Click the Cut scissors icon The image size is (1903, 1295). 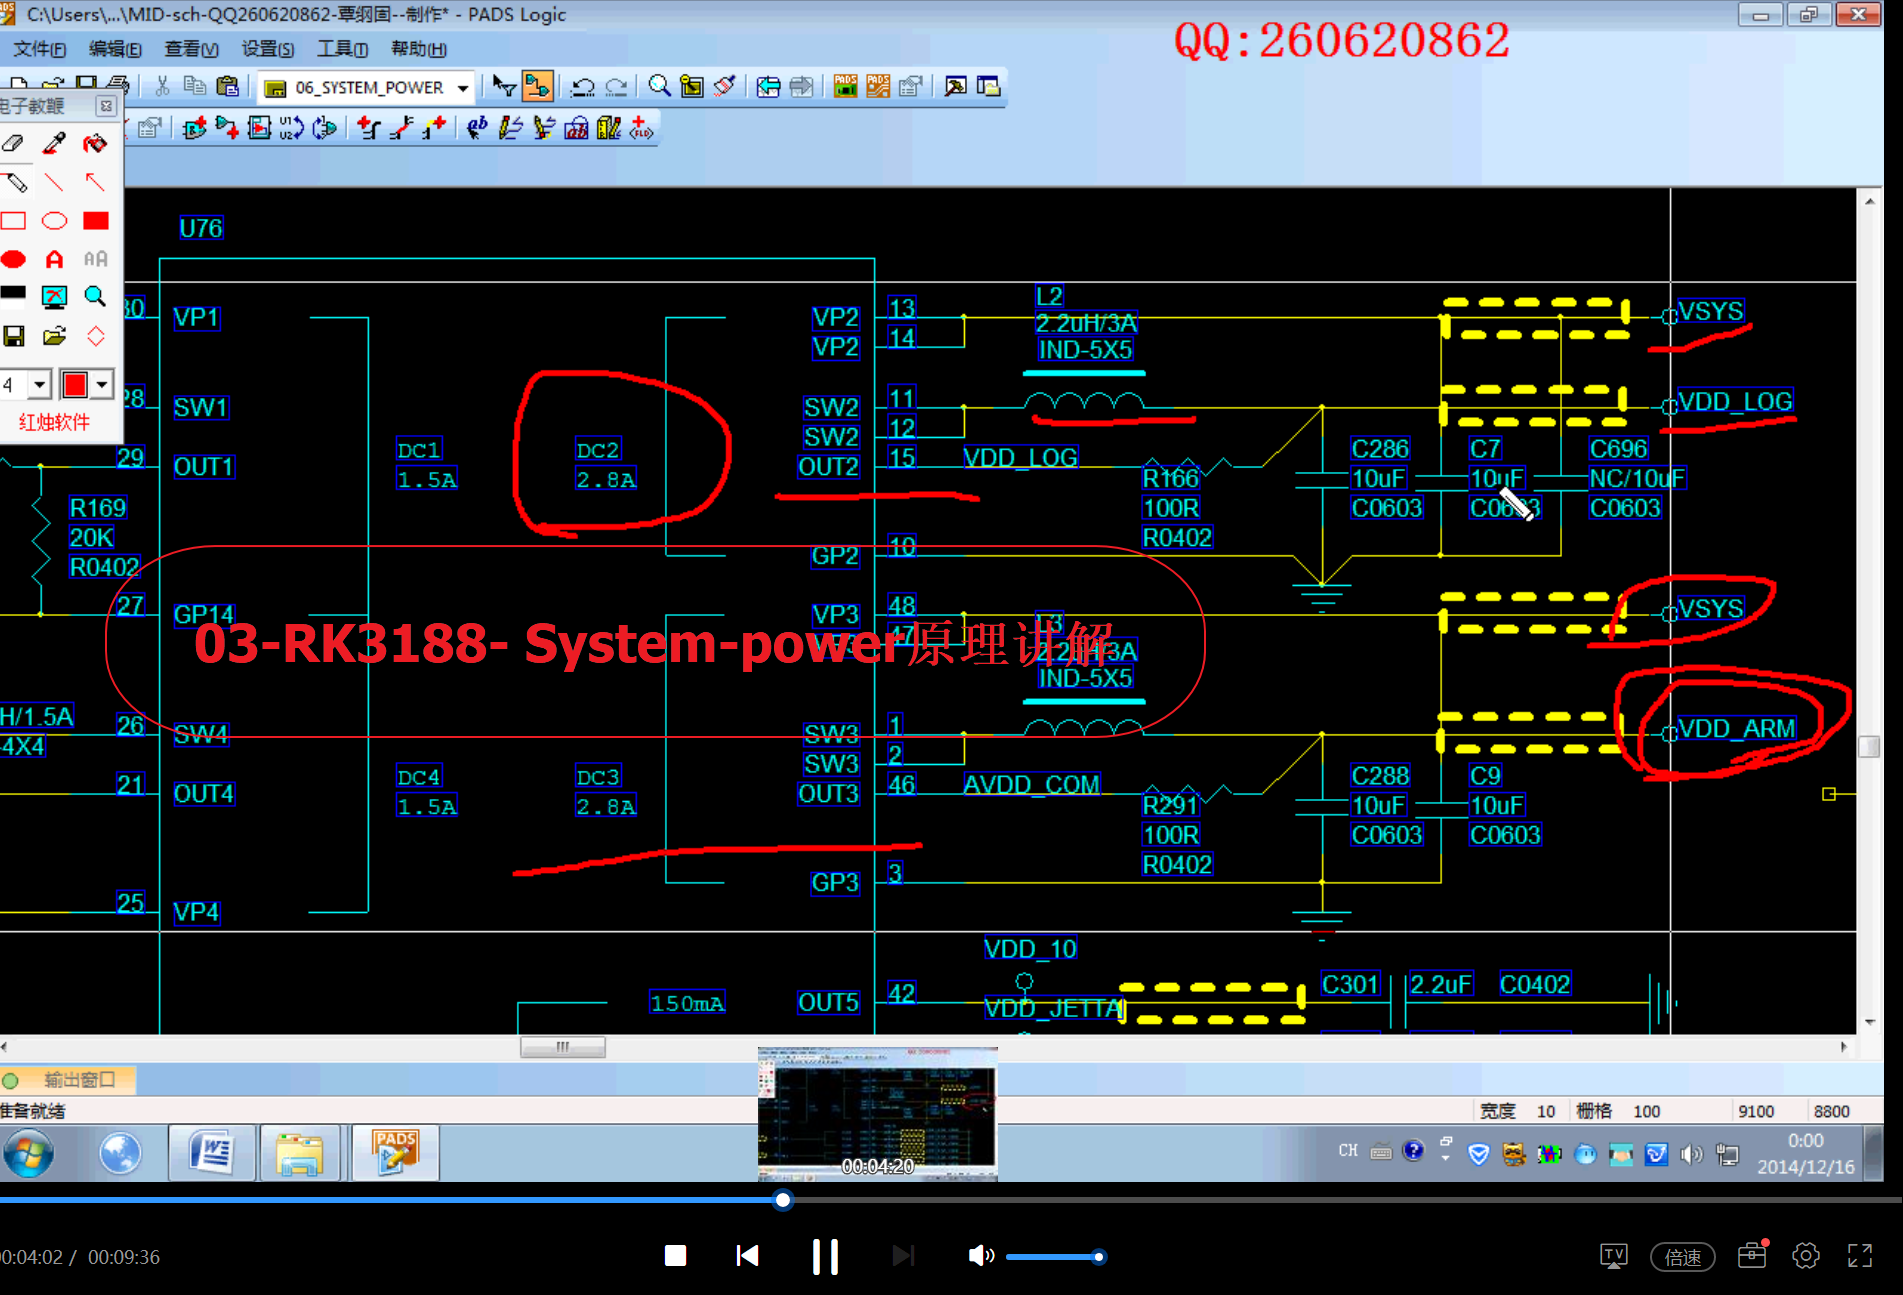click(x=162, y=87)
